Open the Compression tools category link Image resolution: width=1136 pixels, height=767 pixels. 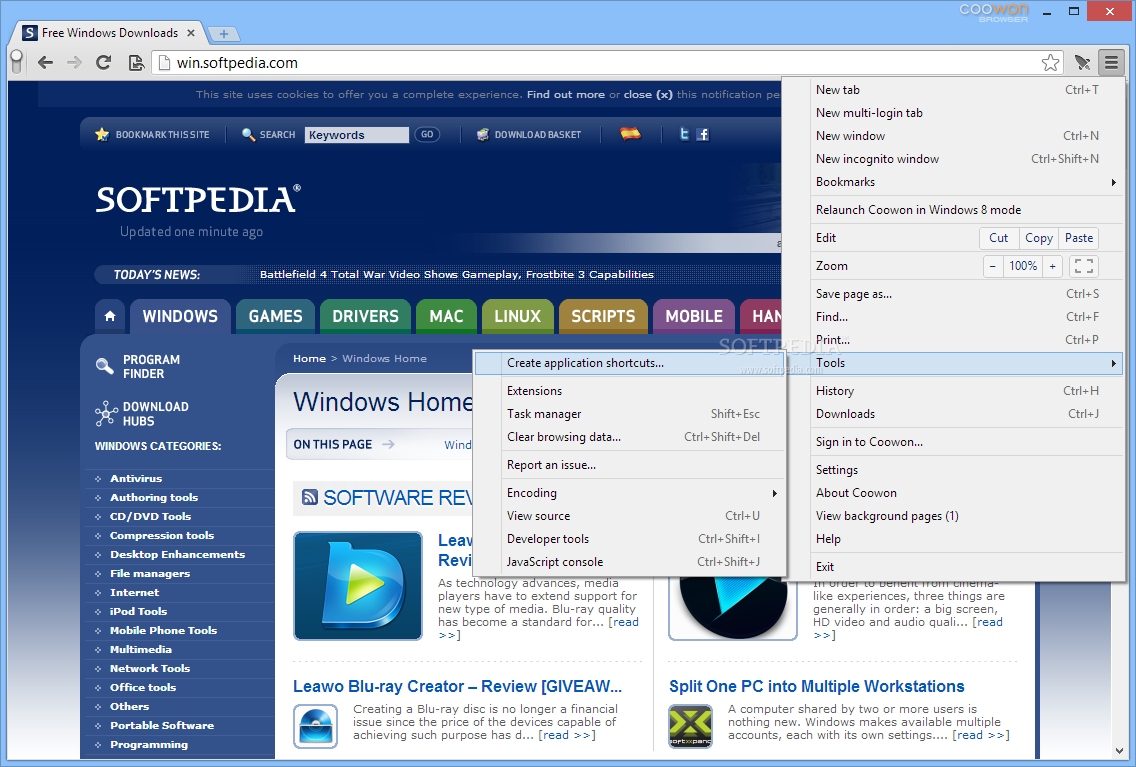click(x=162, y=535)
